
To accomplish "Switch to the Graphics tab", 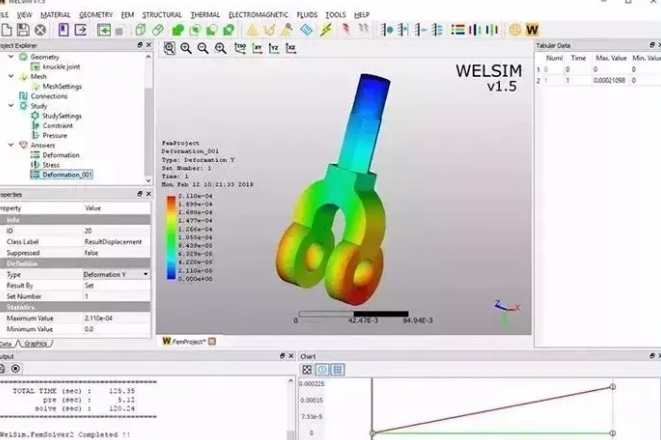I will (36, 343).
